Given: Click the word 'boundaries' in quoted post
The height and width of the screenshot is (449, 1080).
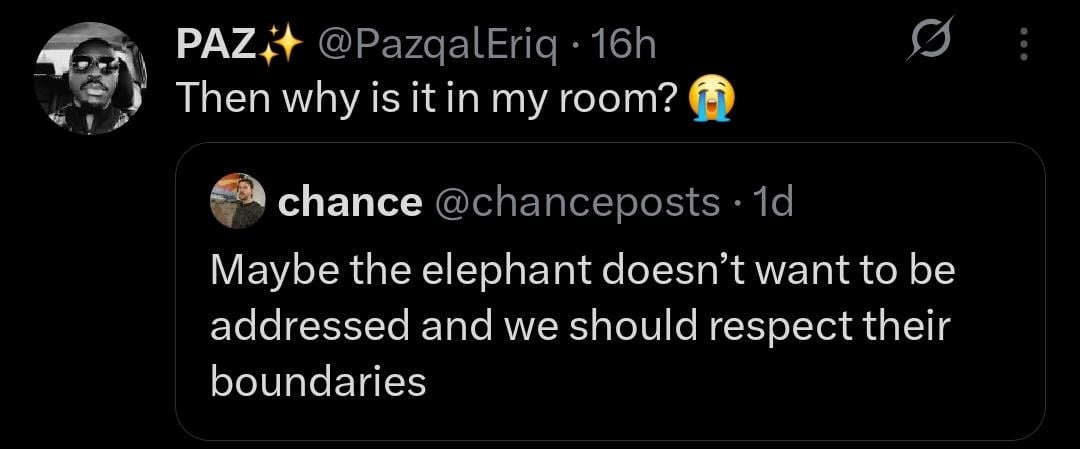Looking at the screenshot, I should point(317,380).
